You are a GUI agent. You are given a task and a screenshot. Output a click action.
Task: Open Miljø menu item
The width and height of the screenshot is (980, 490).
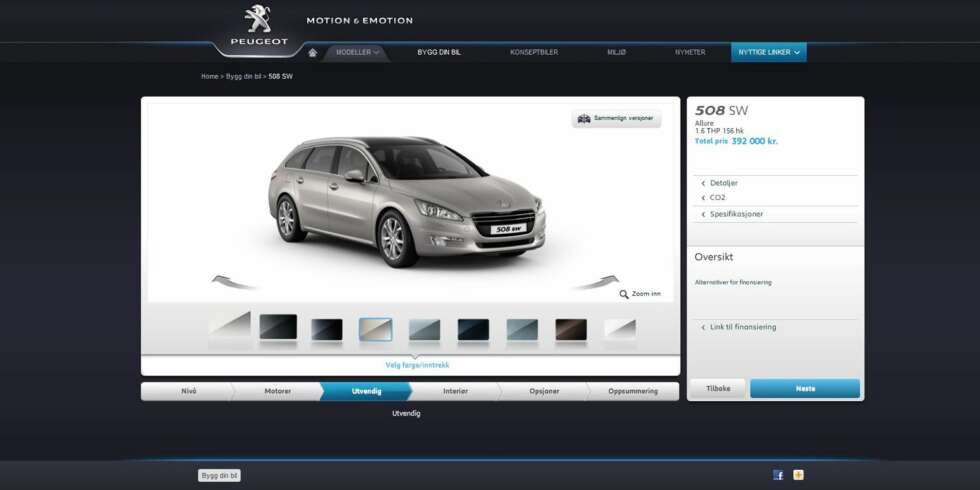point(616,52)
